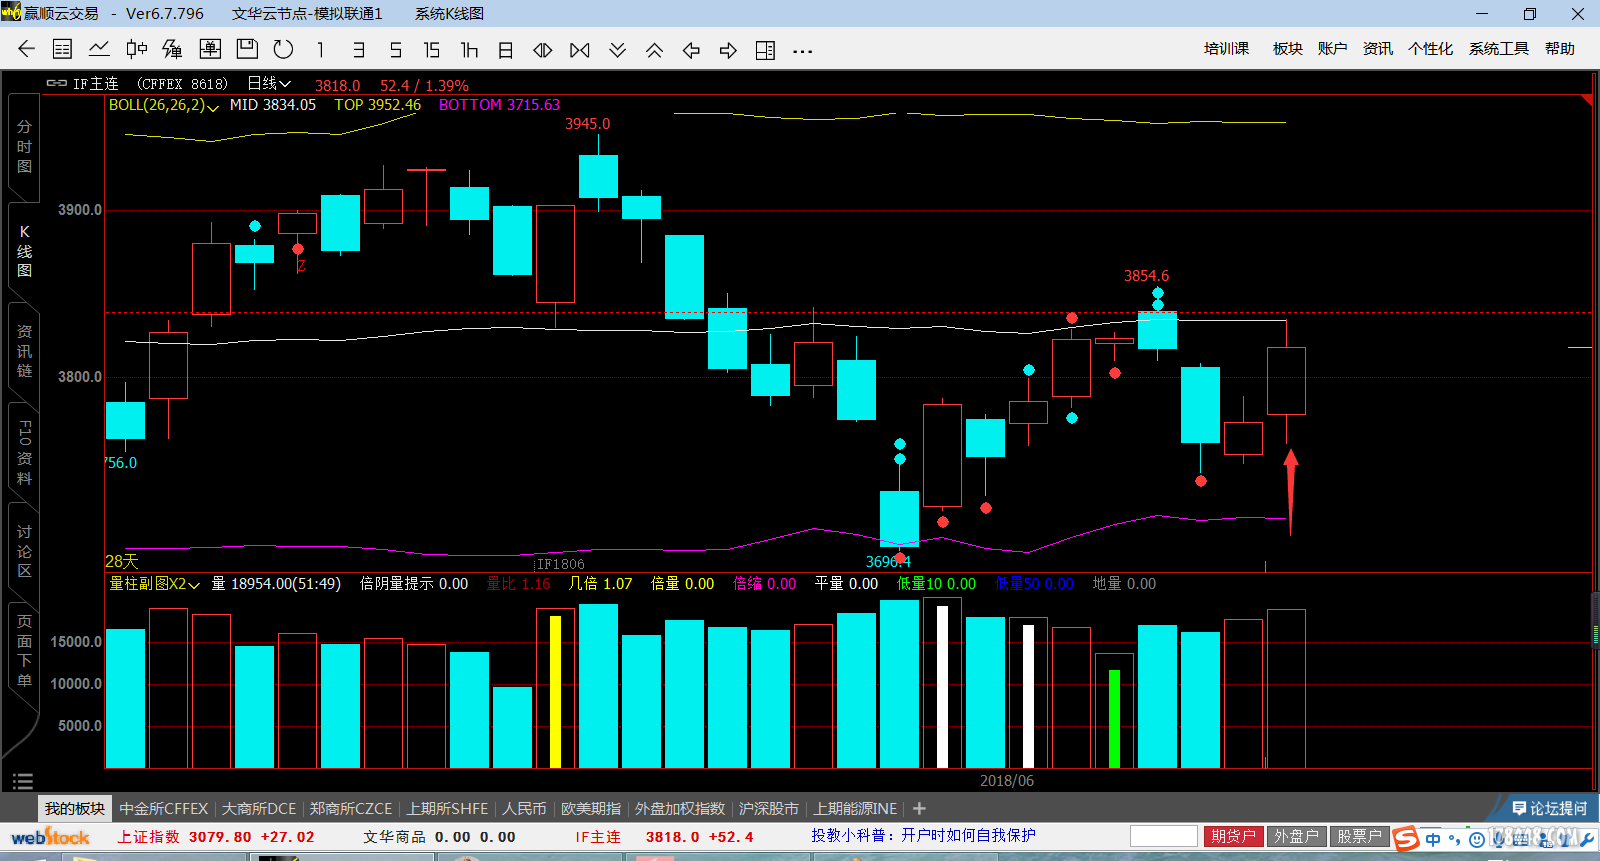Refresh the chart with circular arrow icon

(284, 49)
